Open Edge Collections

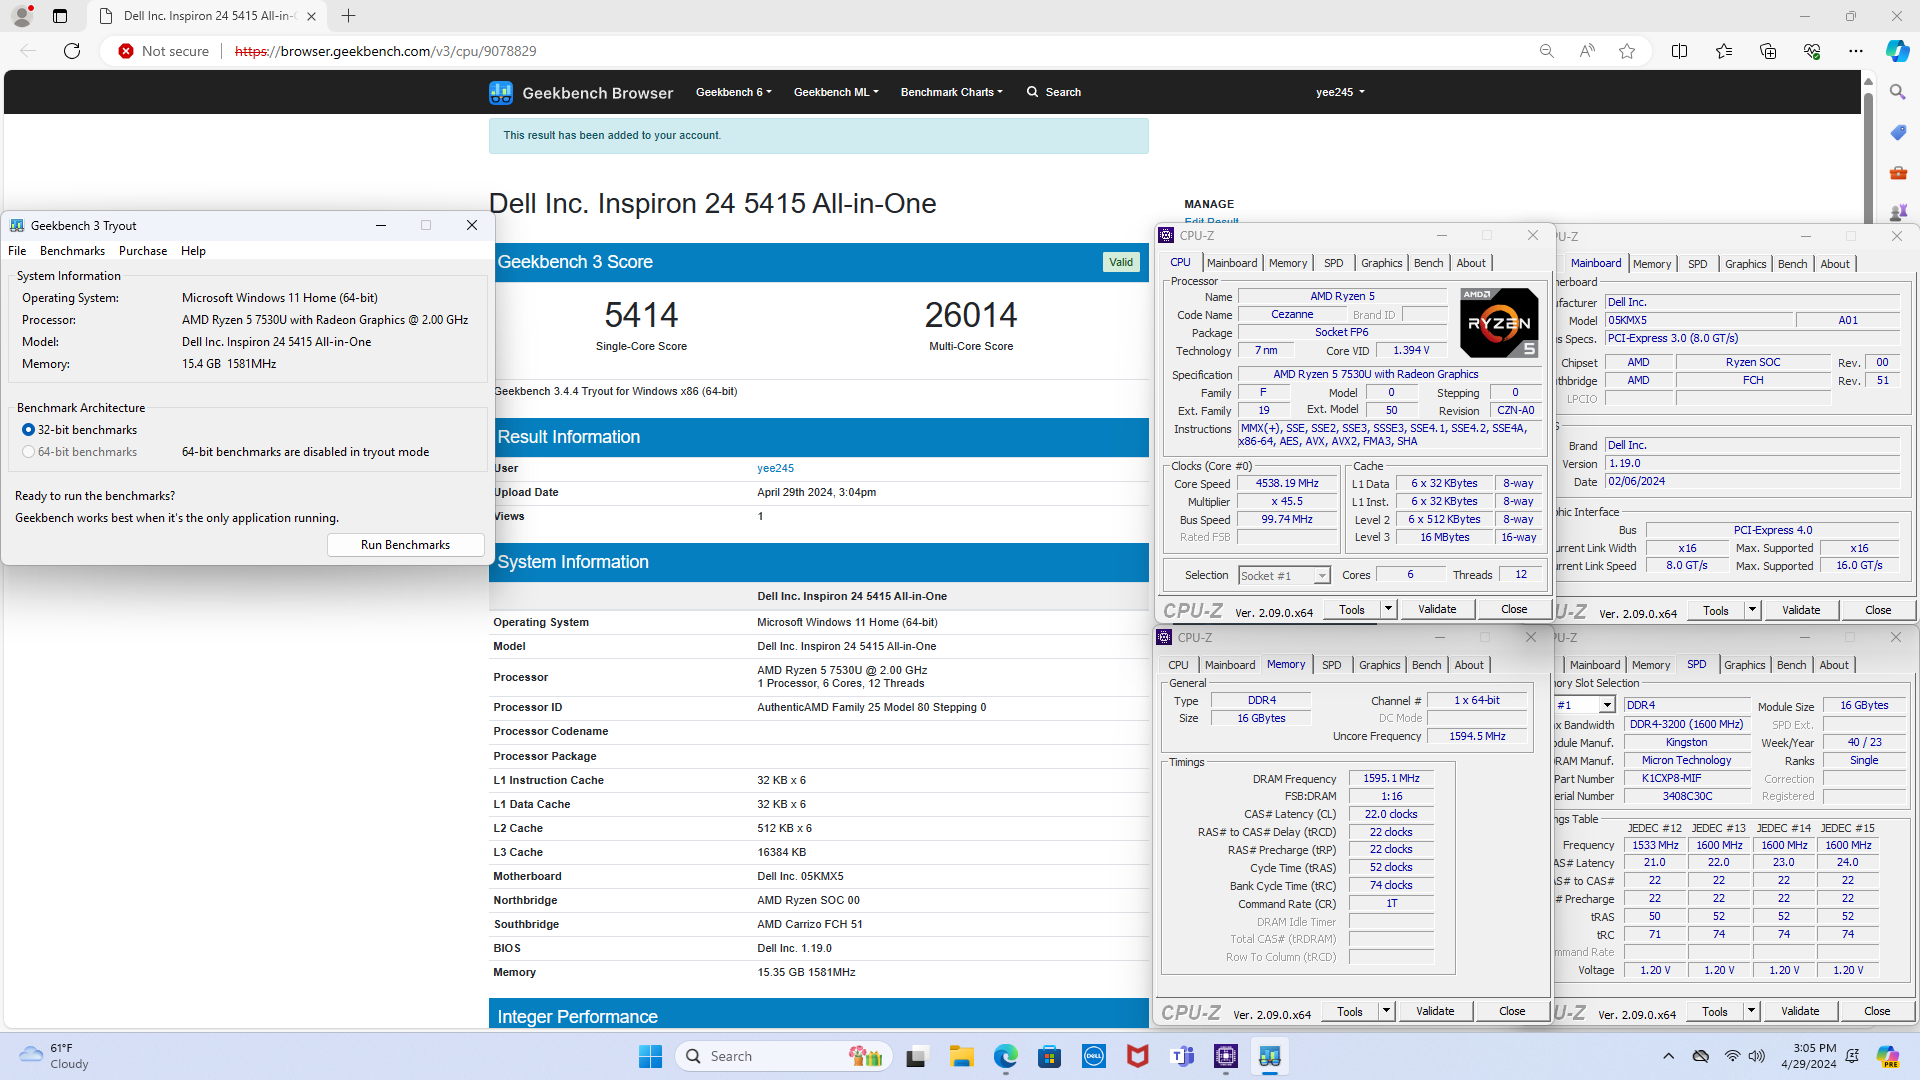pos(1767,51)
